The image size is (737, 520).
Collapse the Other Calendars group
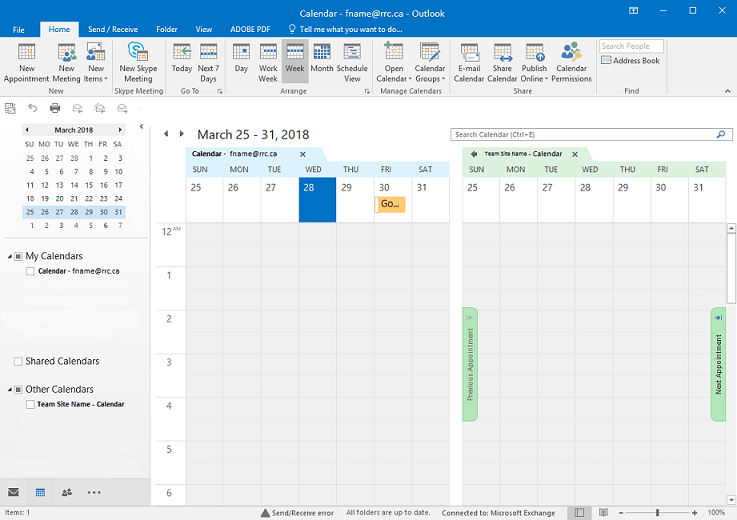click(9, 390)
